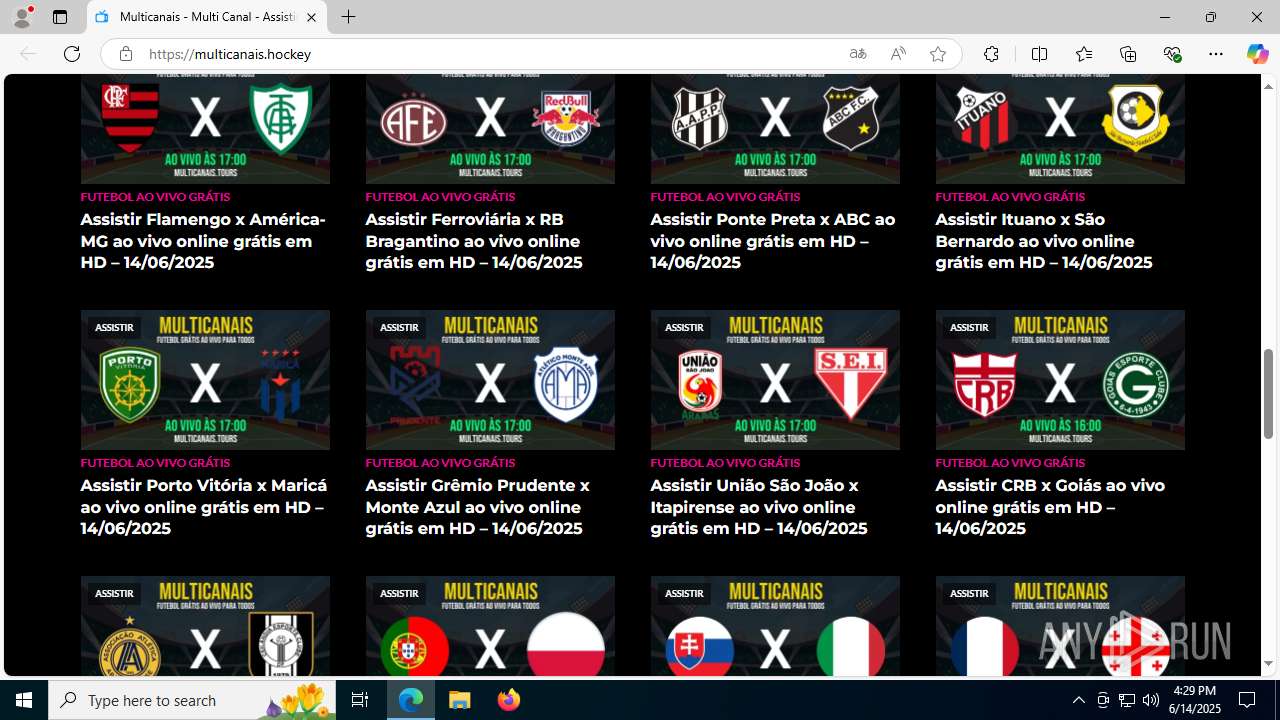Open Firefox taskbar icon
Screen dimensions: 1280x720
(x=509, y=700)
